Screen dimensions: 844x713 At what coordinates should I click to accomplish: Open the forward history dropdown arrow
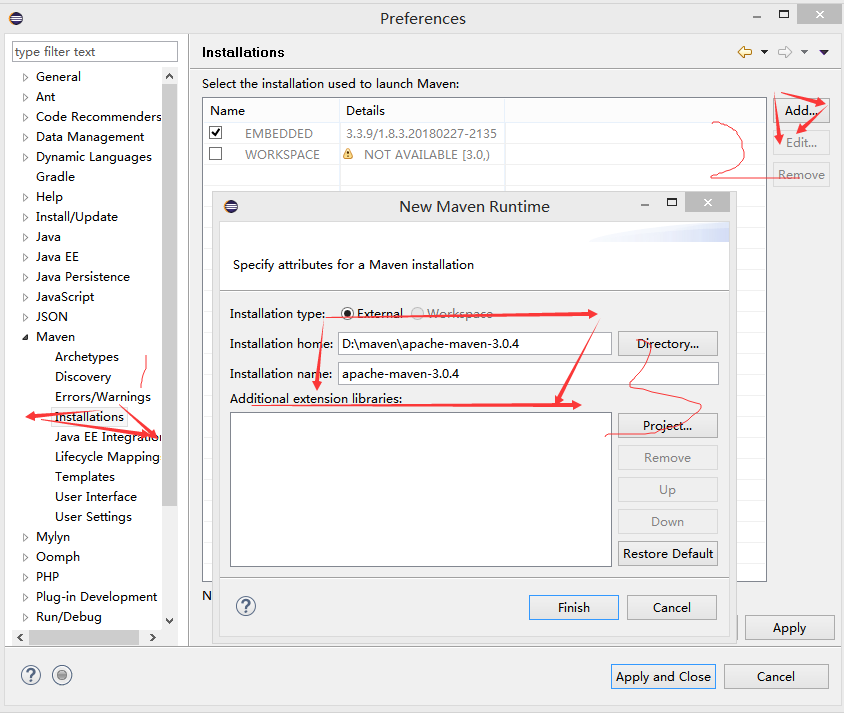point(804,52)
